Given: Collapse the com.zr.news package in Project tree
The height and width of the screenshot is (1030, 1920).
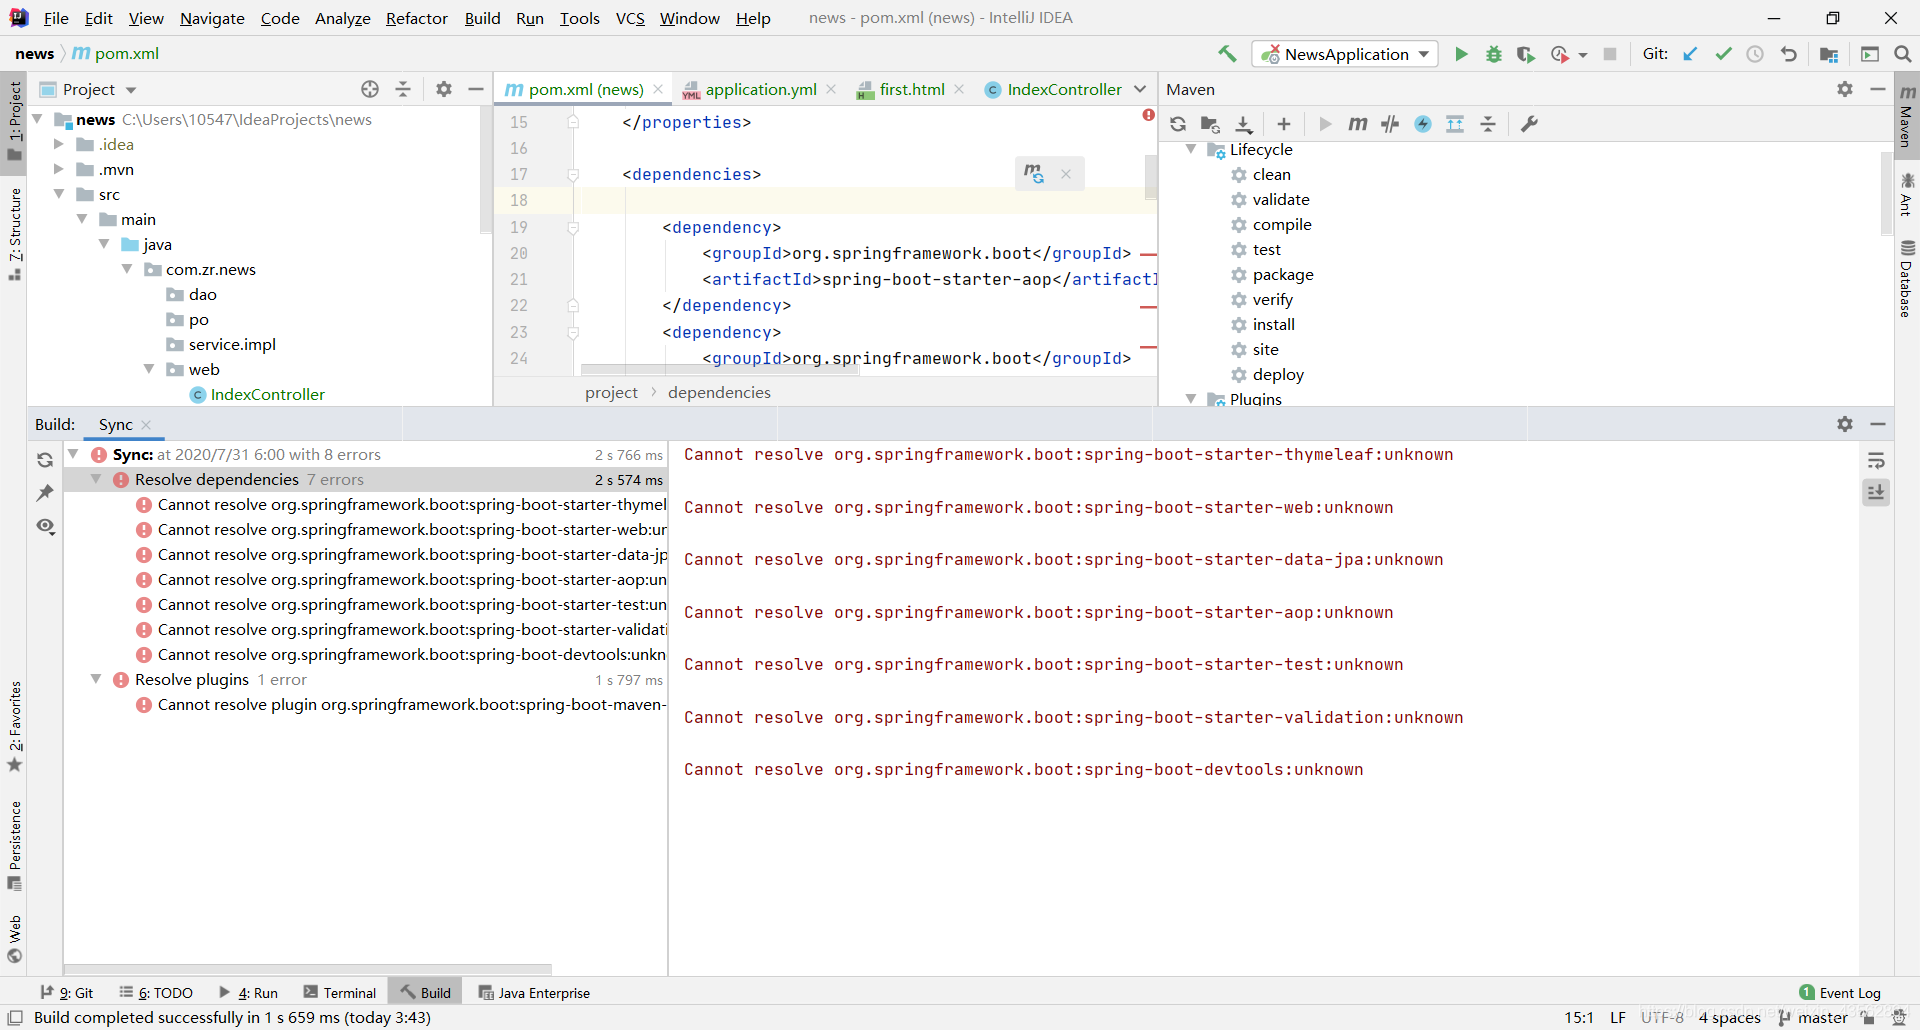Looking at the screenshot, I should pos(127,269).
